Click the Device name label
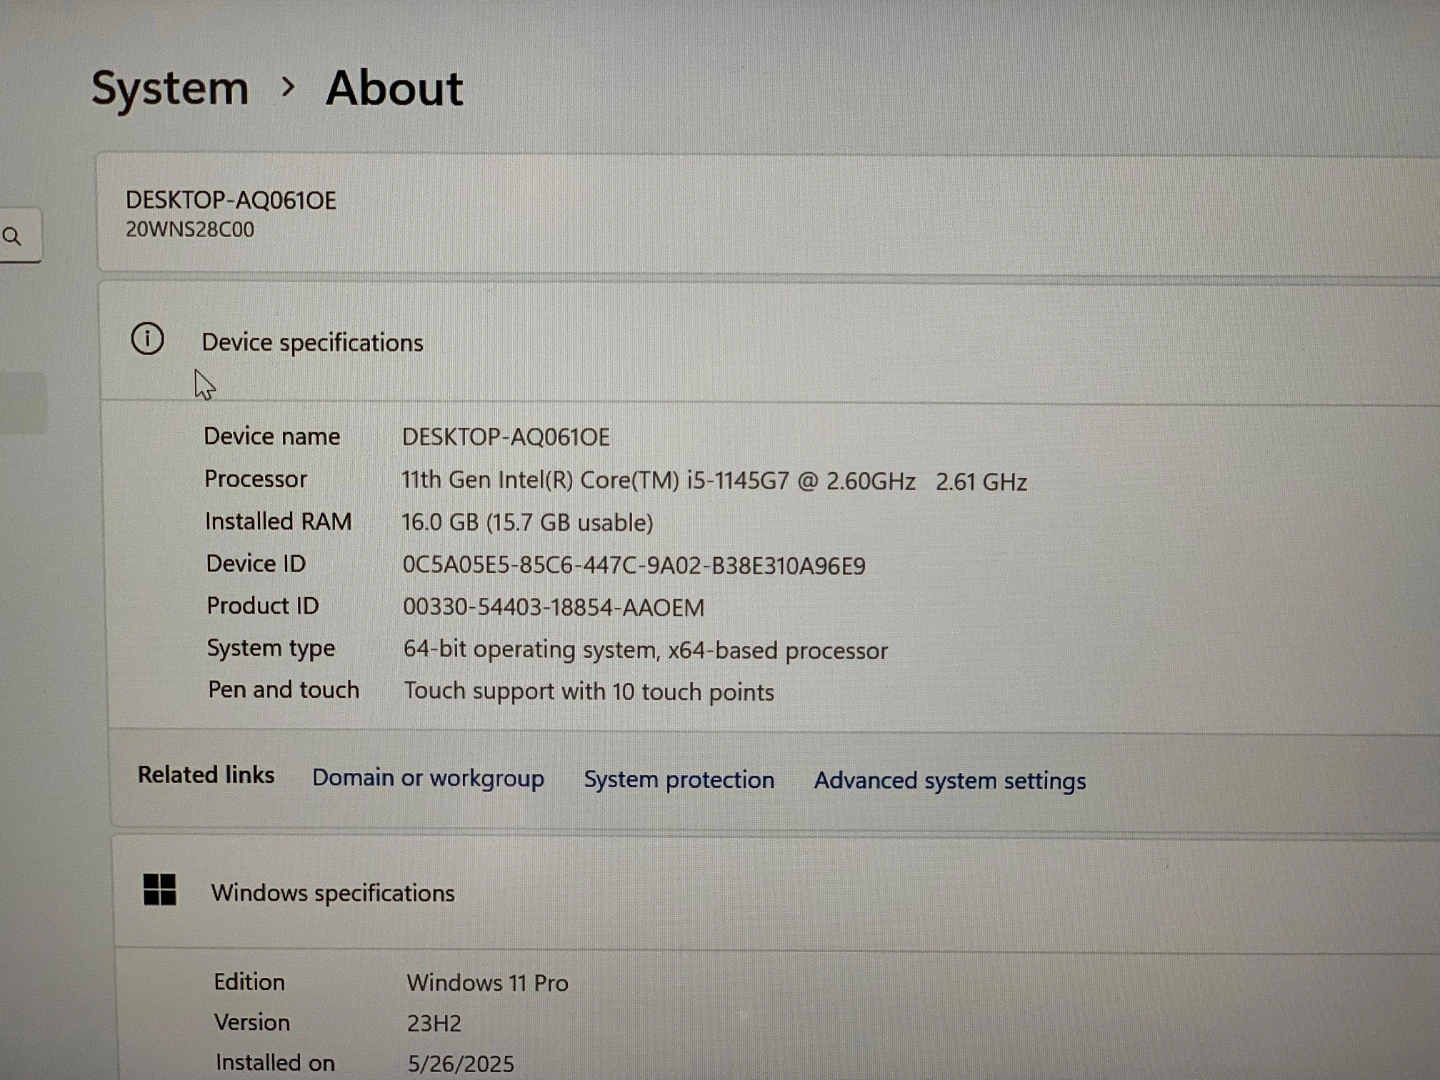 [272, 436]
